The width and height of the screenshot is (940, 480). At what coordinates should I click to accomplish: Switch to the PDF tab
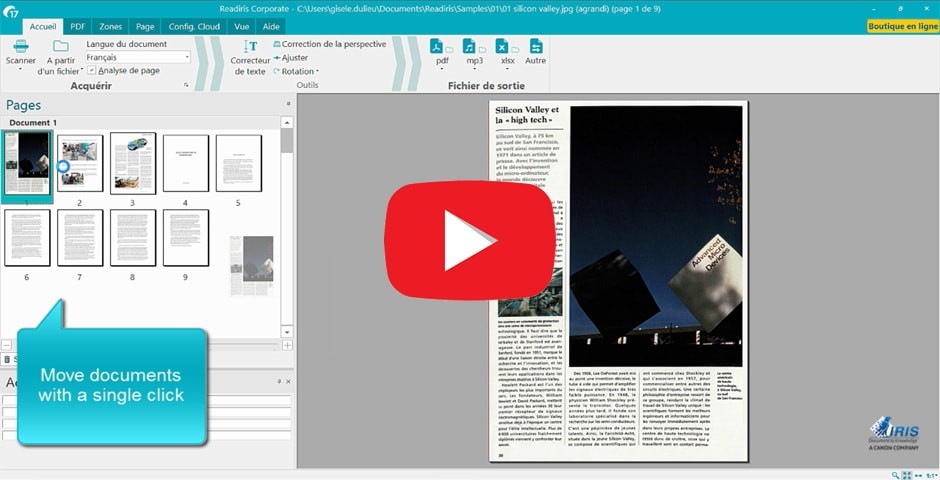pos(77,26)
